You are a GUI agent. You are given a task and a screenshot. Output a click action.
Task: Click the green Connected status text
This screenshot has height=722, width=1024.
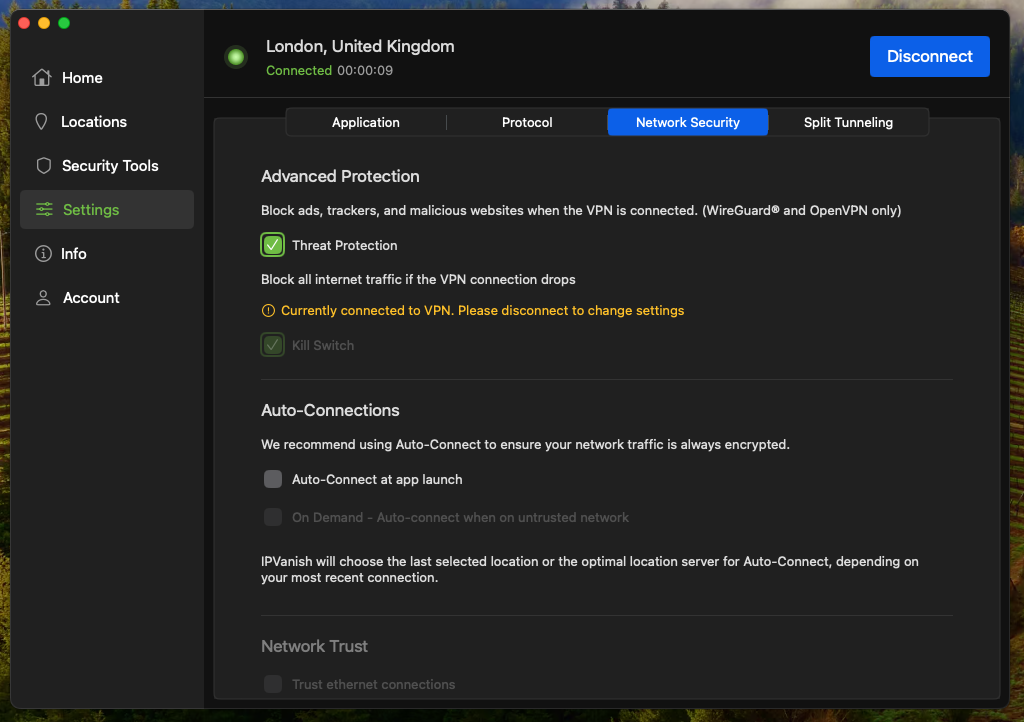coord(298,71)
